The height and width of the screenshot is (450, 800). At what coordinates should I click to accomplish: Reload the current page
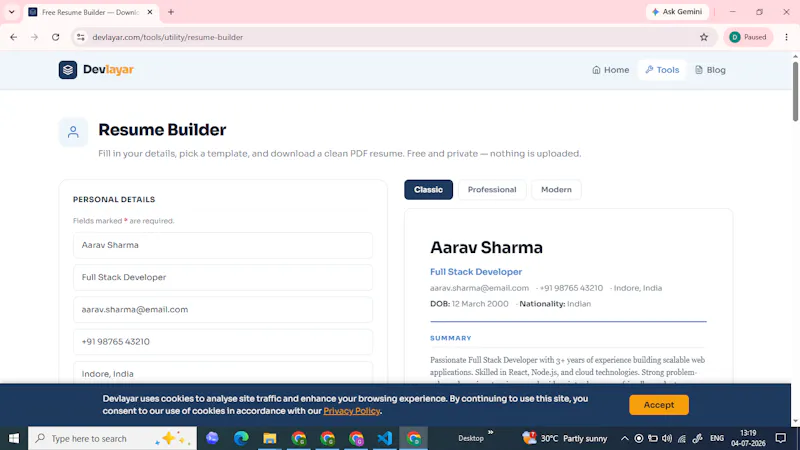(56, 37)
